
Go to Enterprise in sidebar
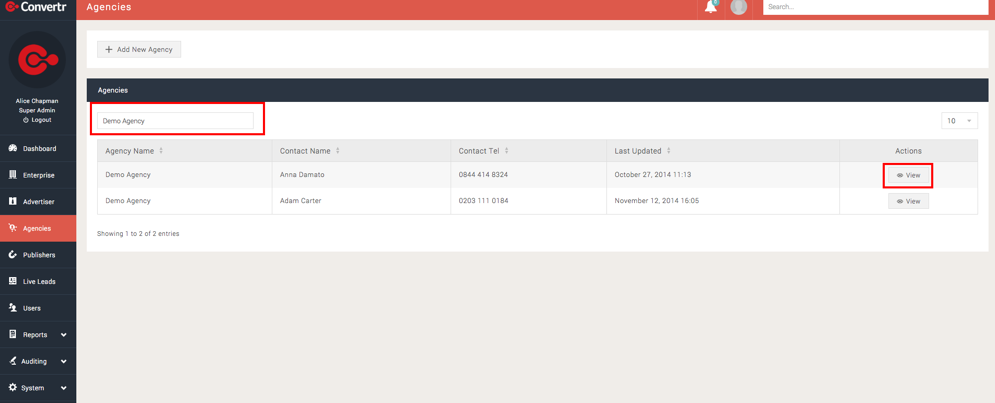click(38, 175)
